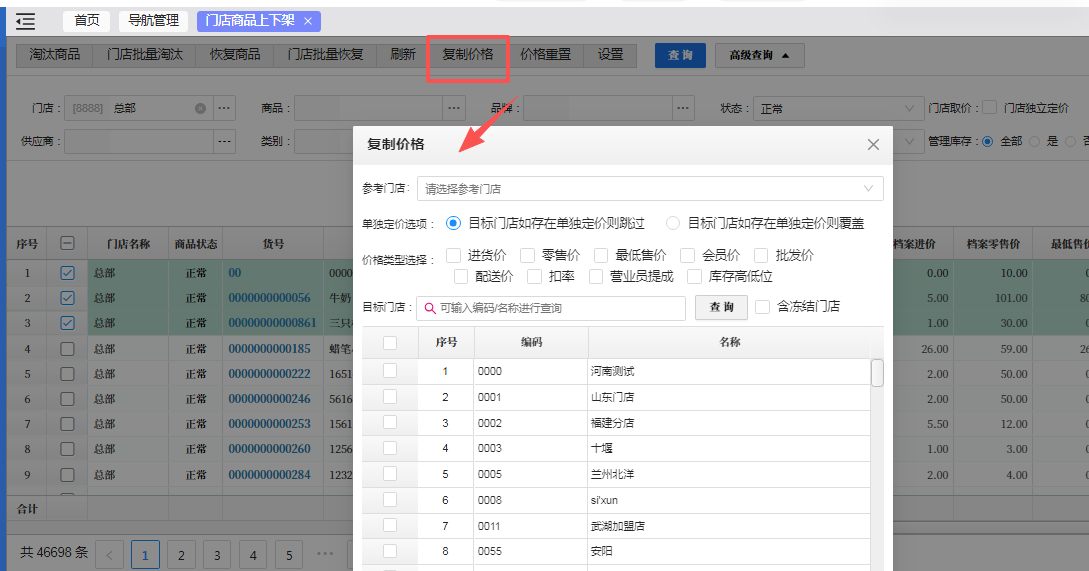Focus 目标门店 search input
Screen dimensions: 1089x571
click(x=551, y=308)
